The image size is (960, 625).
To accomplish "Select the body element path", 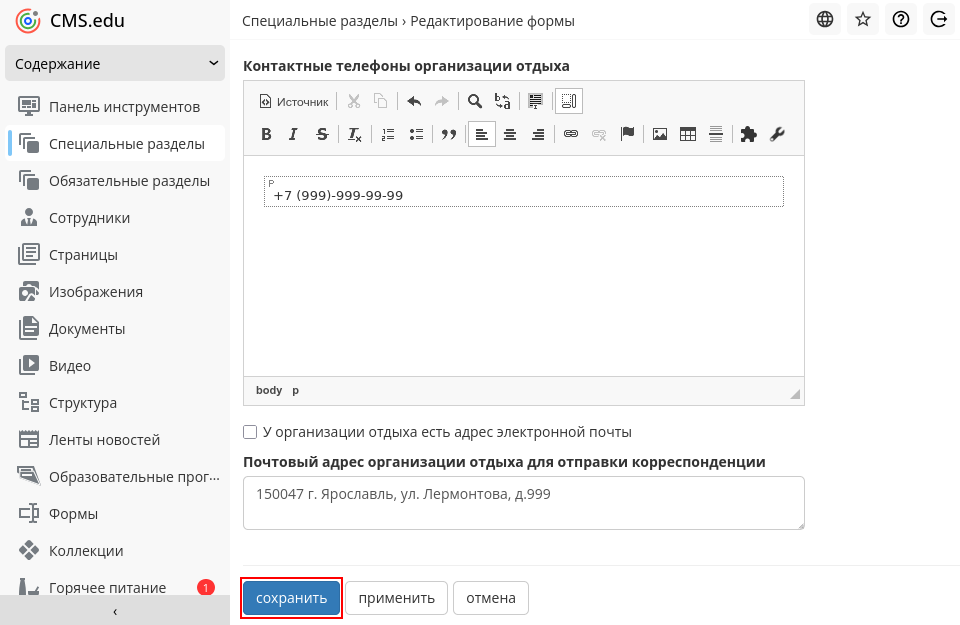I will click(269, 390).
